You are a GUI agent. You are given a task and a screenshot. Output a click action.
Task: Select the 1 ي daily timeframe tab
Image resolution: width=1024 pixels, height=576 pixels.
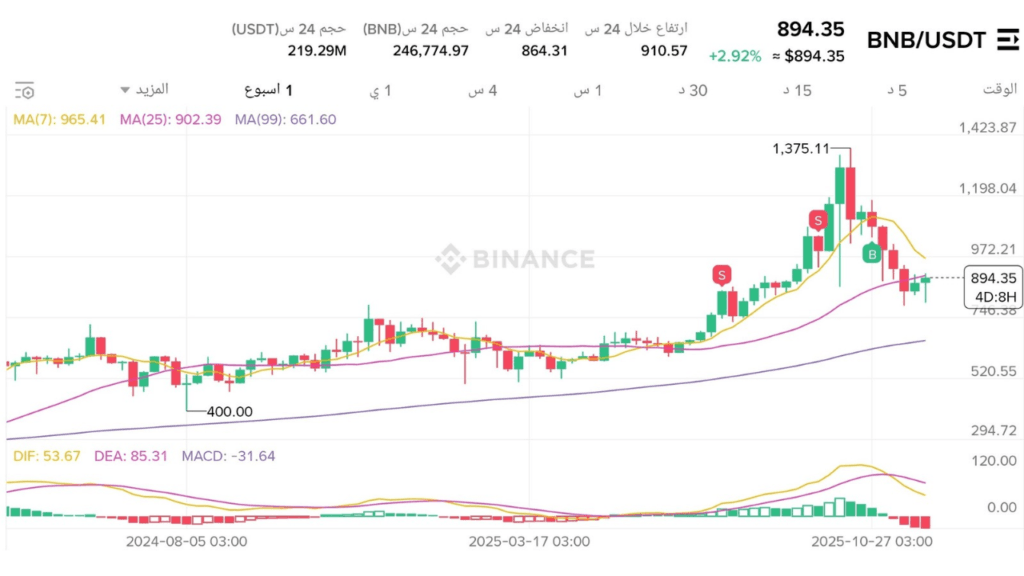[x=383, y=89]
